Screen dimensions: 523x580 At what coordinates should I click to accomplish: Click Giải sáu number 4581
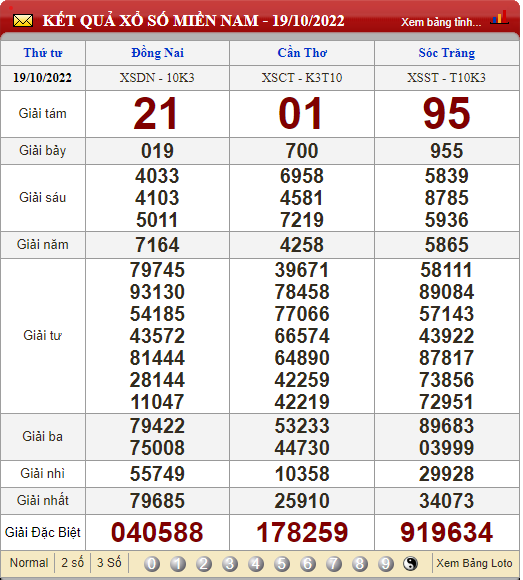(302, 198)
